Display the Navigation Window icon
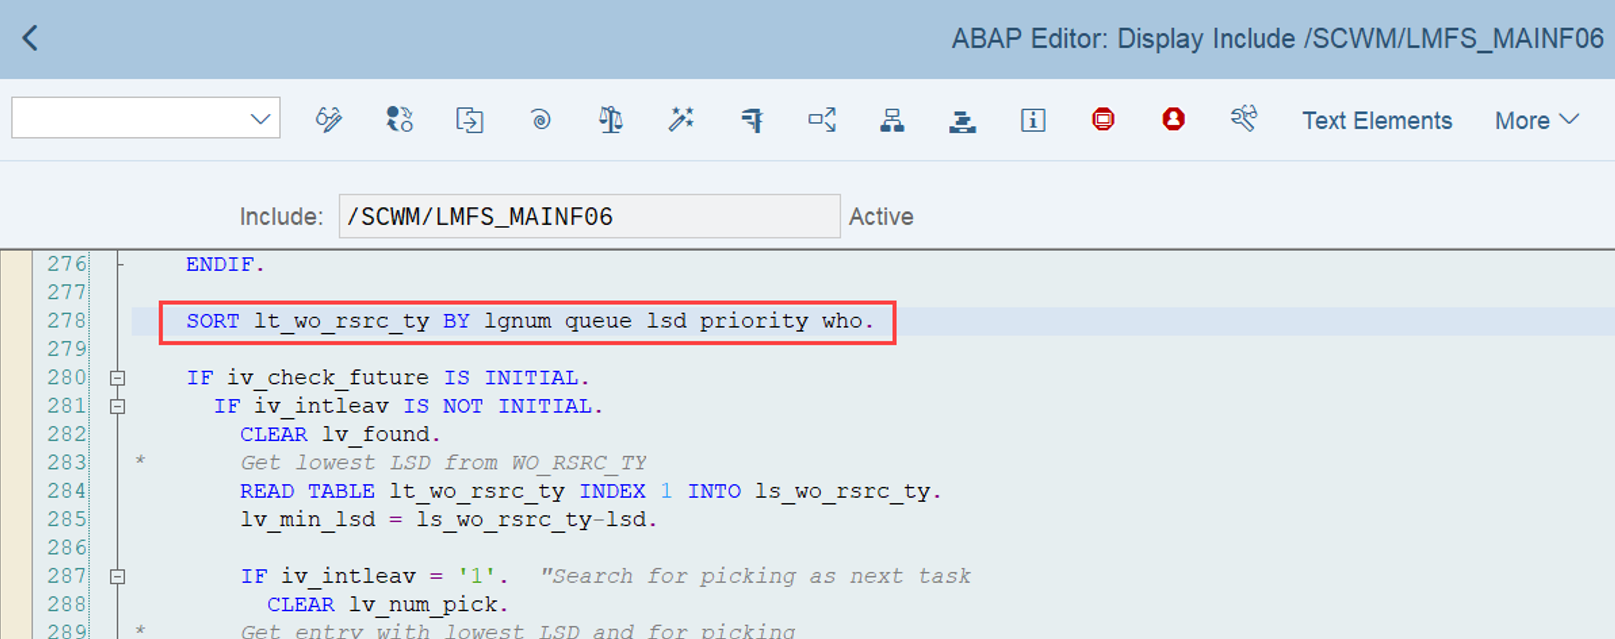 click(962, 120)
